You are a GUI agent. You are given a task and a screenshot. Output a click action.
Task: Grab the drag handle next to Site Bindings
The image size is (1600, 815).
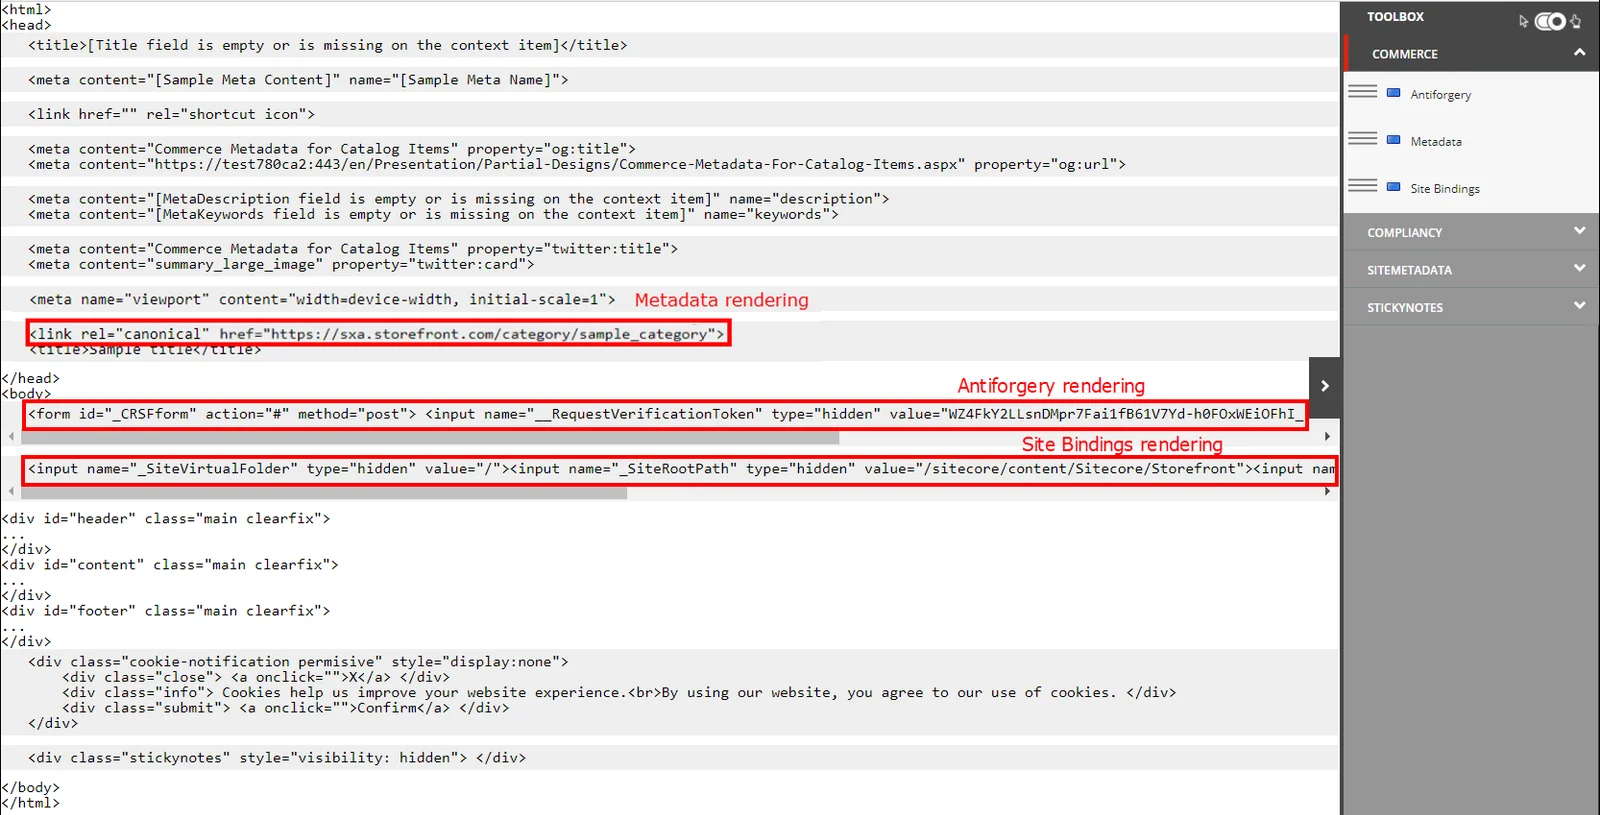coord(1362,186)
